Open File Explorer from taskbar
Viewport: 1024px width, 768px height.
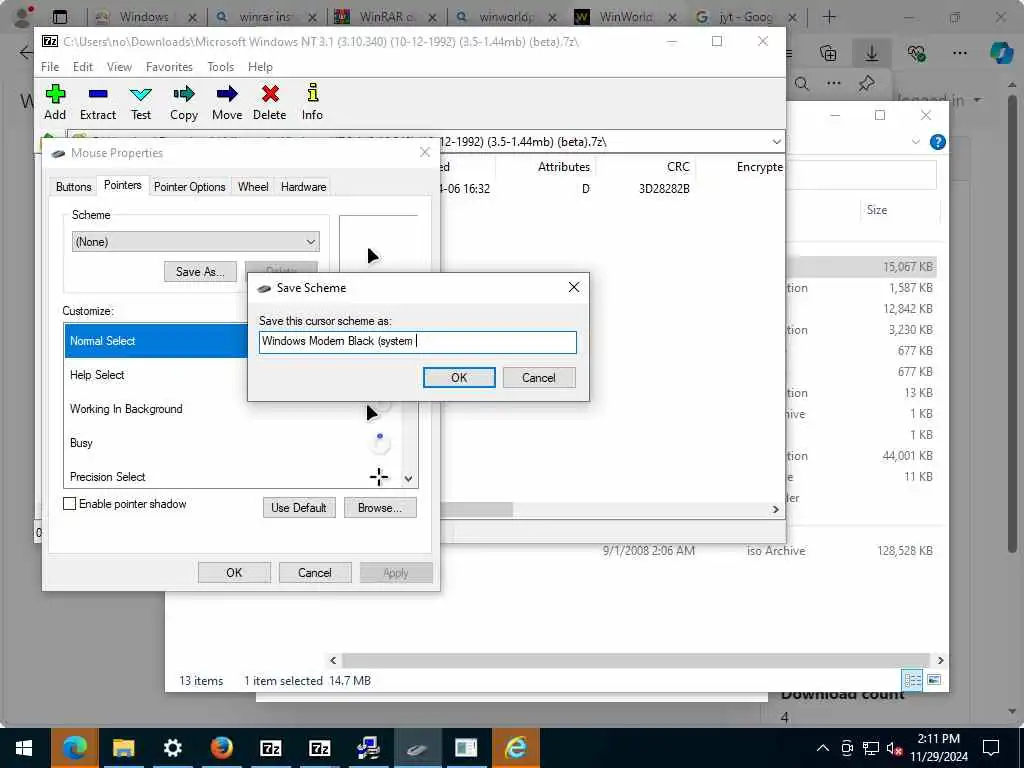tap(123, 748)
